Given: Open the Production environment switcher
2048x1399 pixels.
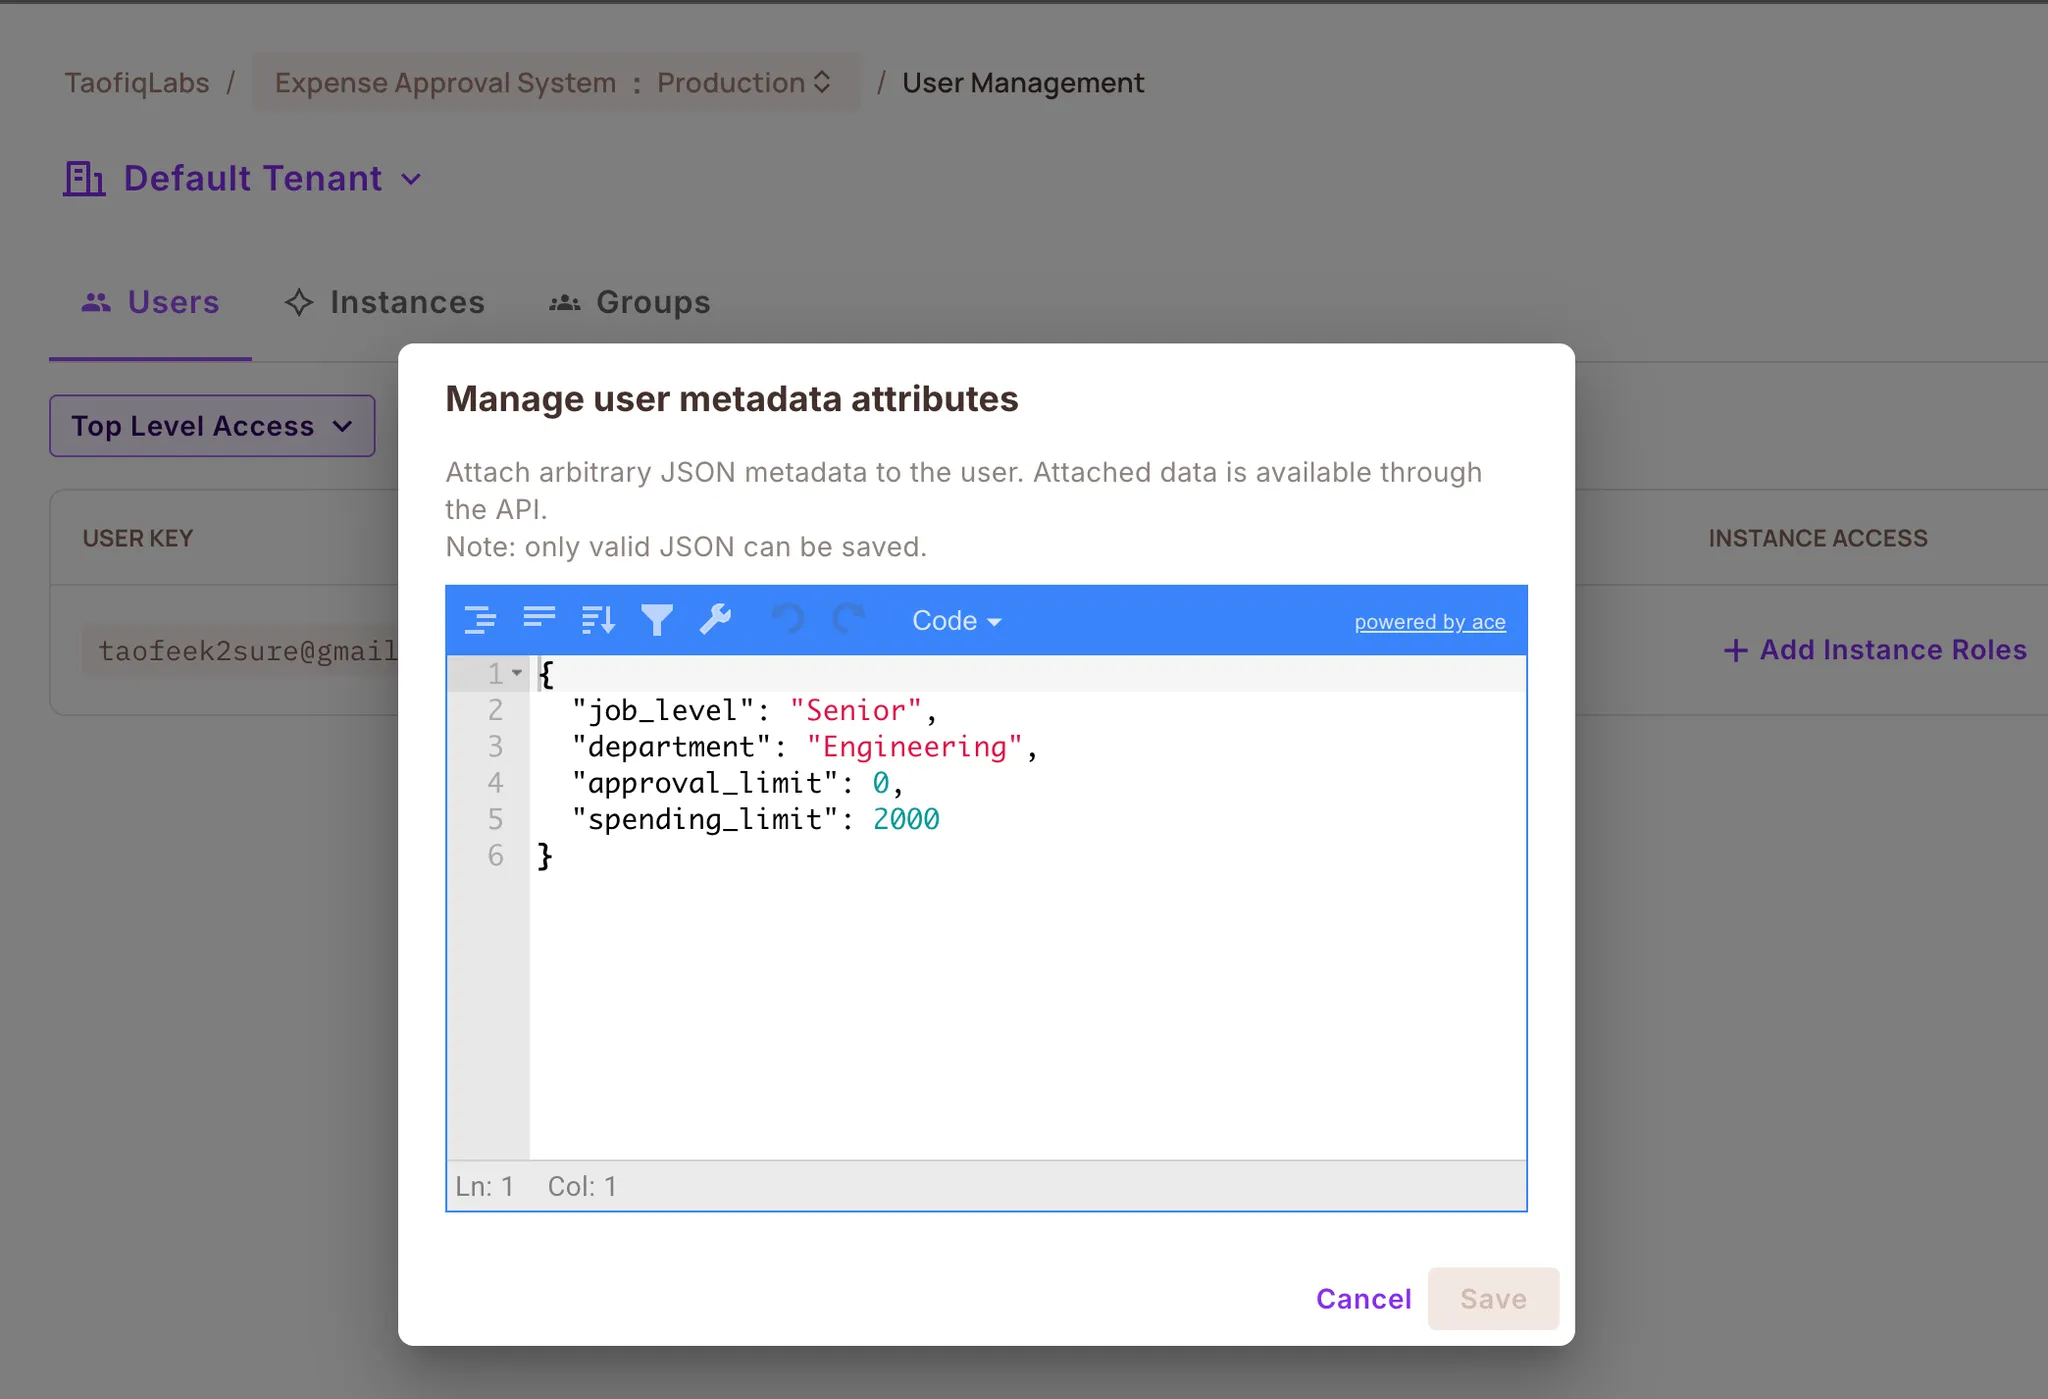Looking at the screenshot, I should [x=744, y=83].
